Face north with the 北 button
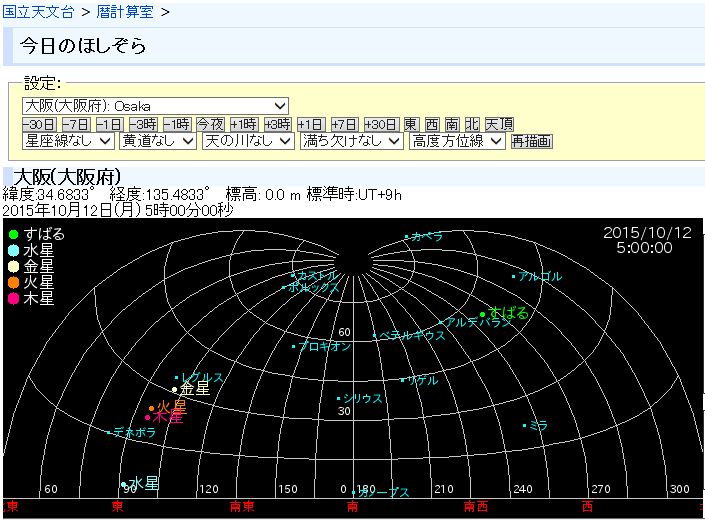Screen dimensions: 705x523 coord(471,124)
